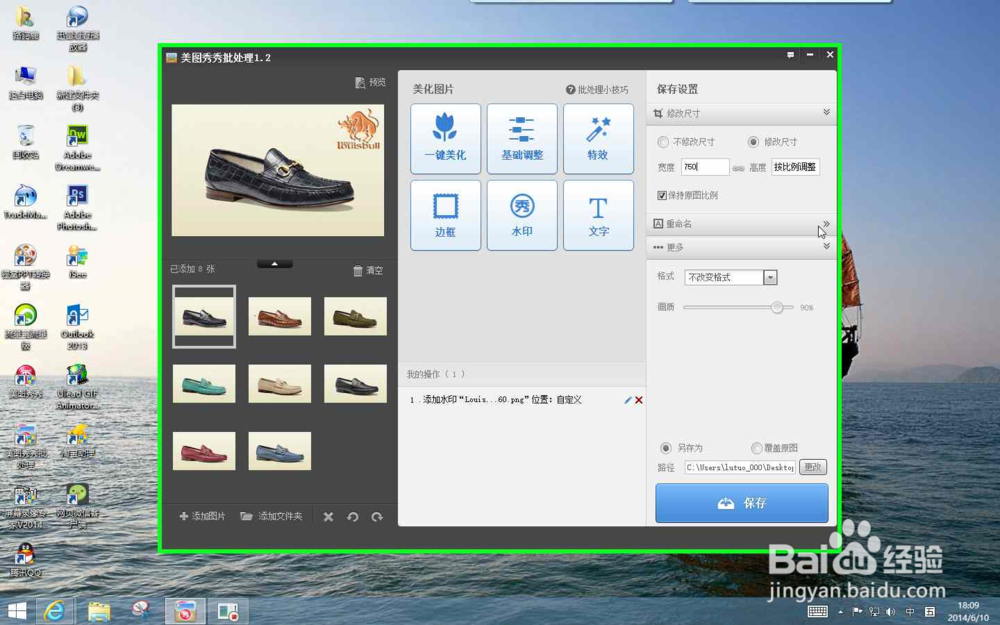Select the selected dark navy loafer thumbnail
1000x625 pixels.
click(204, 316)
